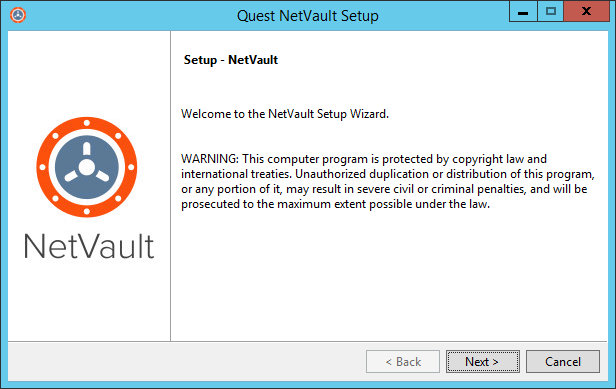Continue with the Next > button
Viewport: 616px width, 389px height.
pos(483,361)
